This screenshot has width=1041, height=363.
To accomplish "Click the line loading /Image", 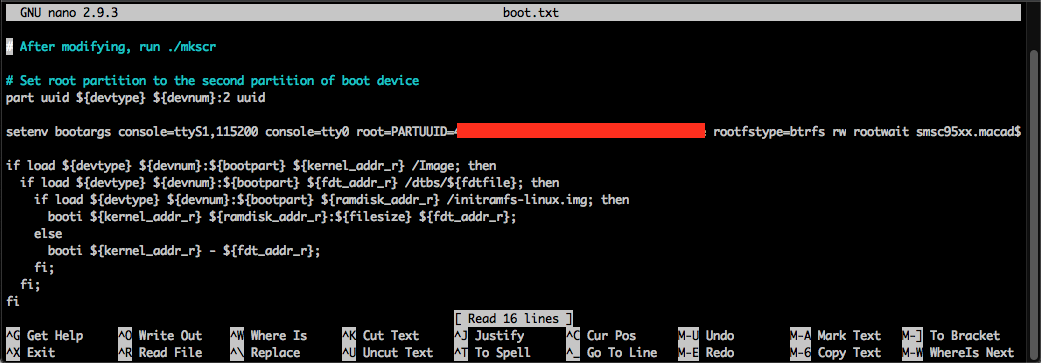I will point(251,166).
